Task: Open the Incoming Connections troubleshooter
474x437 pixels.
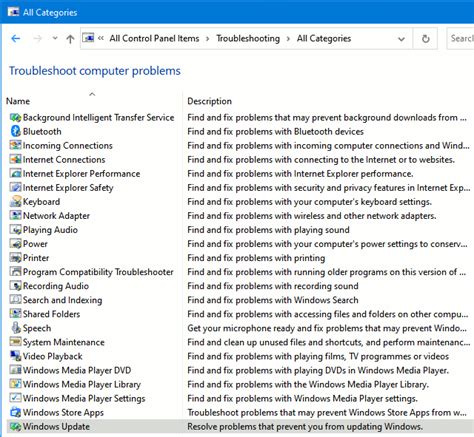Action: (68, 145)
